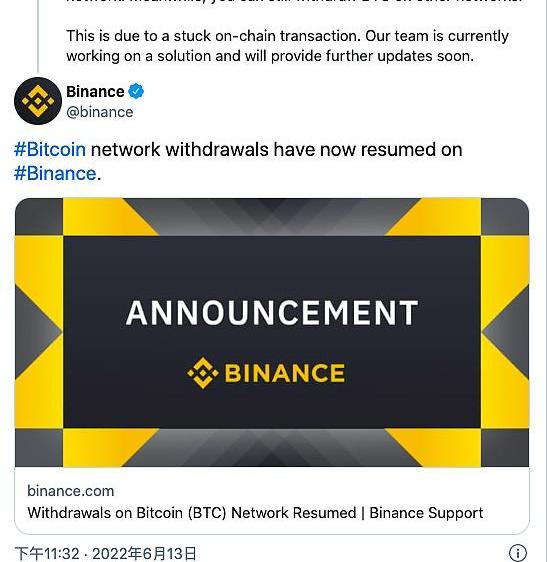Open the Announcement card image
Viewport: 547px width, 562px height.
click(272, 332)
